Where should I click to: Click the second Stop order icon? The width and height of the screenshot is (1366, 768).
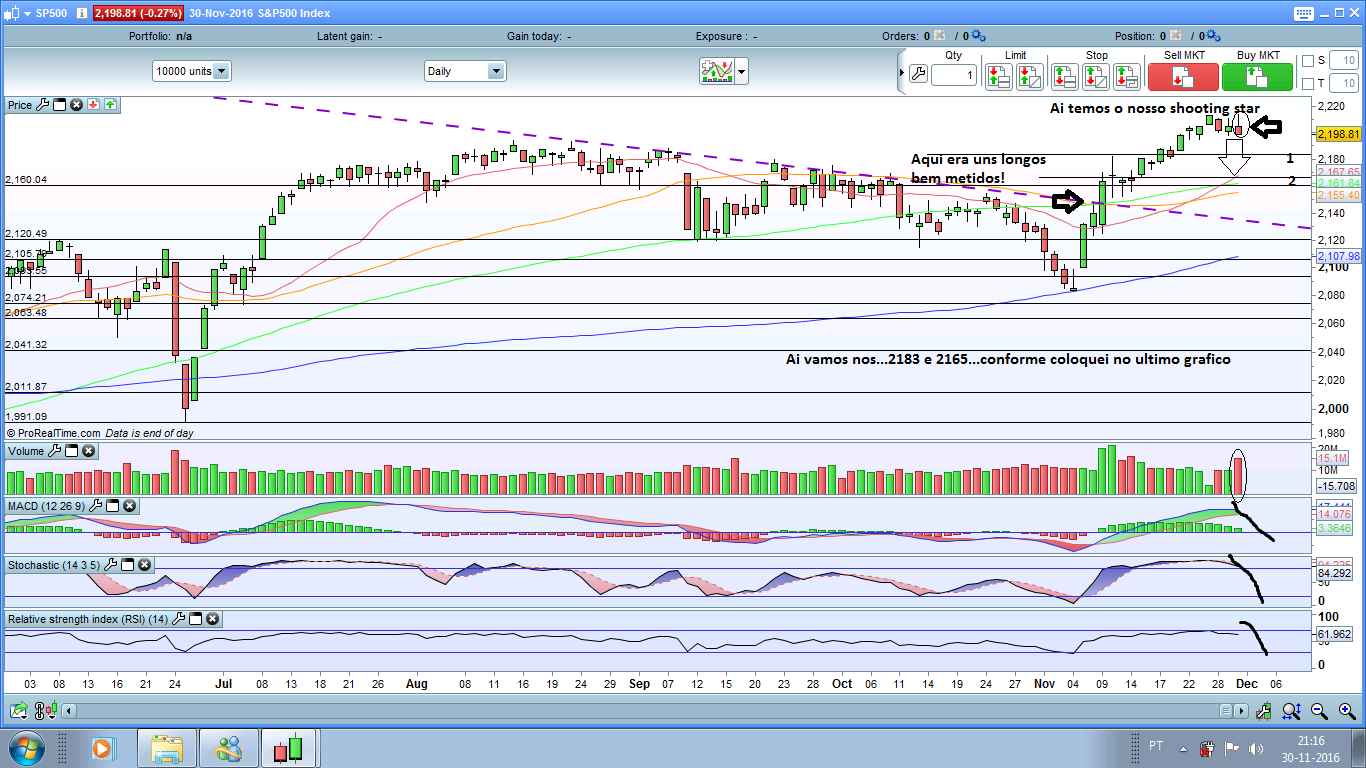coord(1096,76)
